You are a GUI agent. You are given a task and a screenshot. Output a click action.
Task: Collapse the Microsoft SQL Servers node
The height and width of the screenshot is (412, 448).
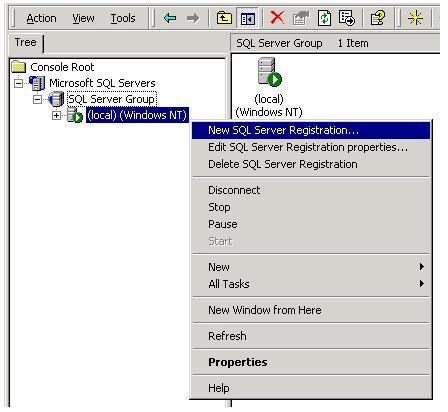pos(19,83)
